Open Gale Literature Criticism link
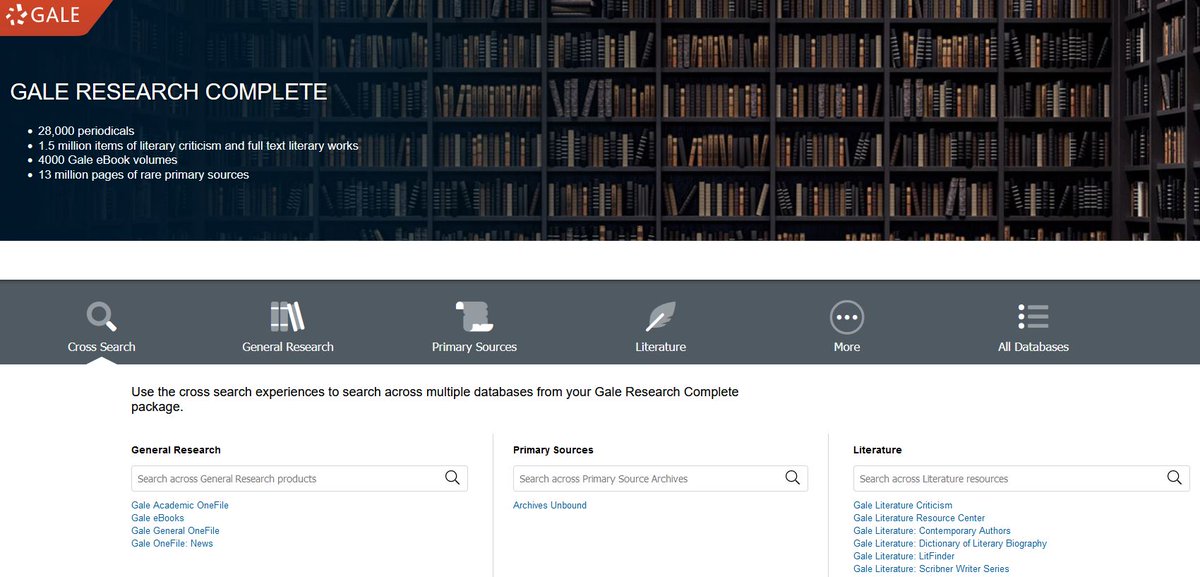 pos(903,505)
